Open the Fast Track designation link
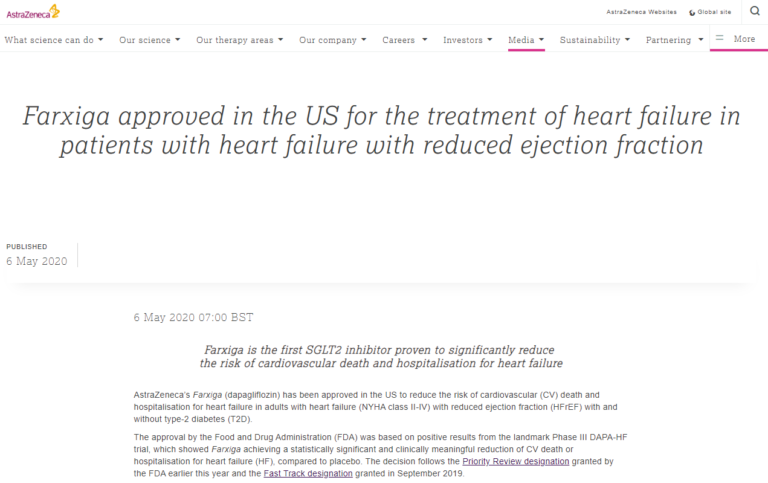Image resolution: width=768 pixels, height=483 pixels. (x=308, y=473)
